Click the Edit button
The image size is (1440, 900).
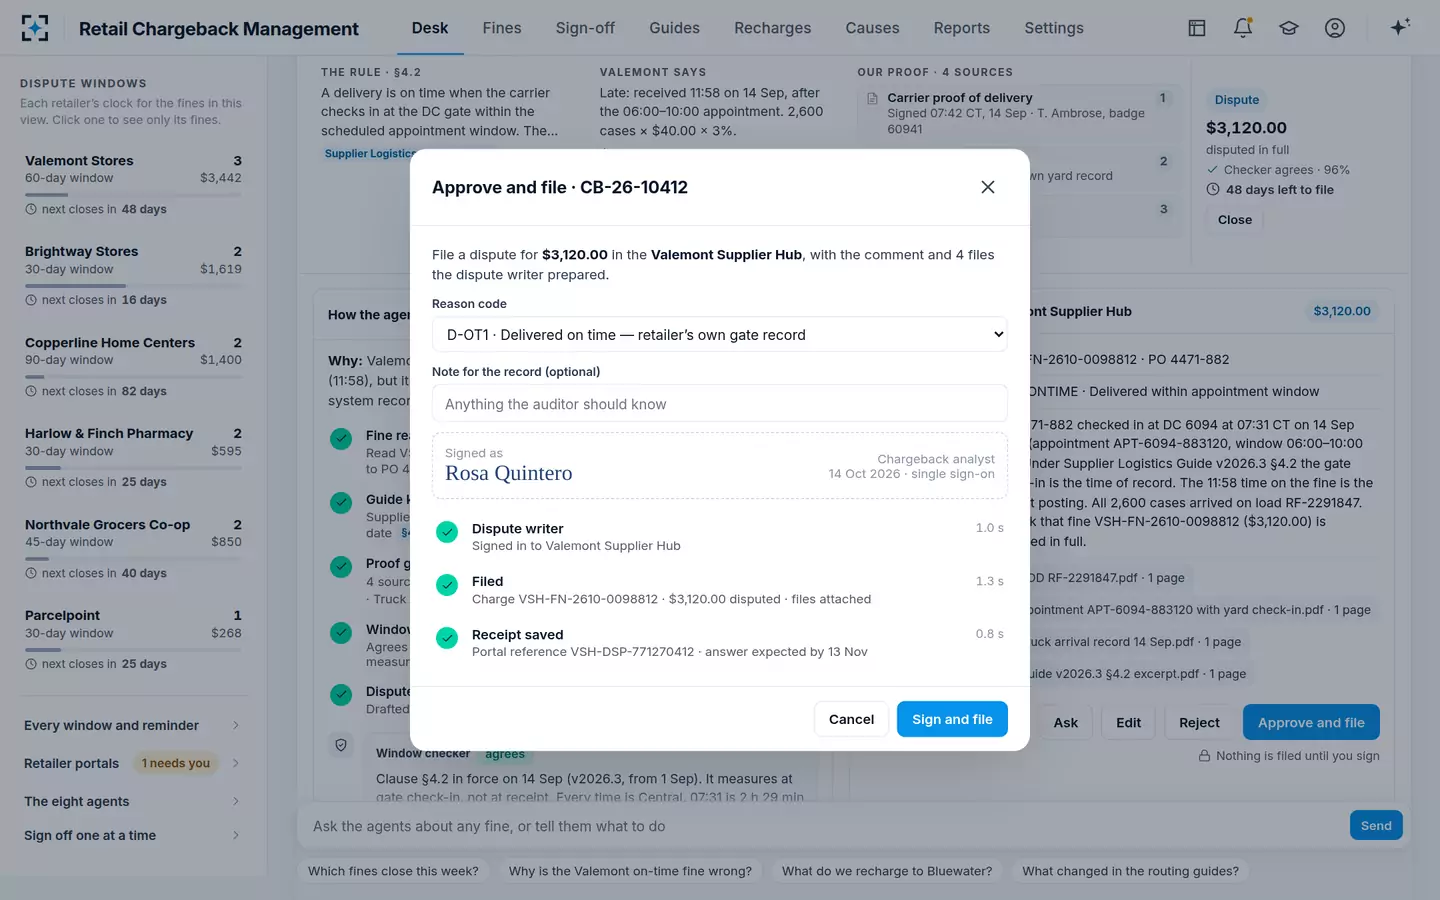(x=1129, y=722)
